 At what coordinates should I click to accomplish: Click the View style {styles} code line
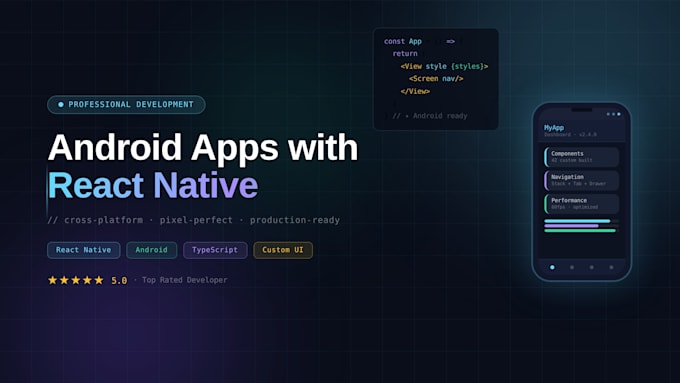445,66
